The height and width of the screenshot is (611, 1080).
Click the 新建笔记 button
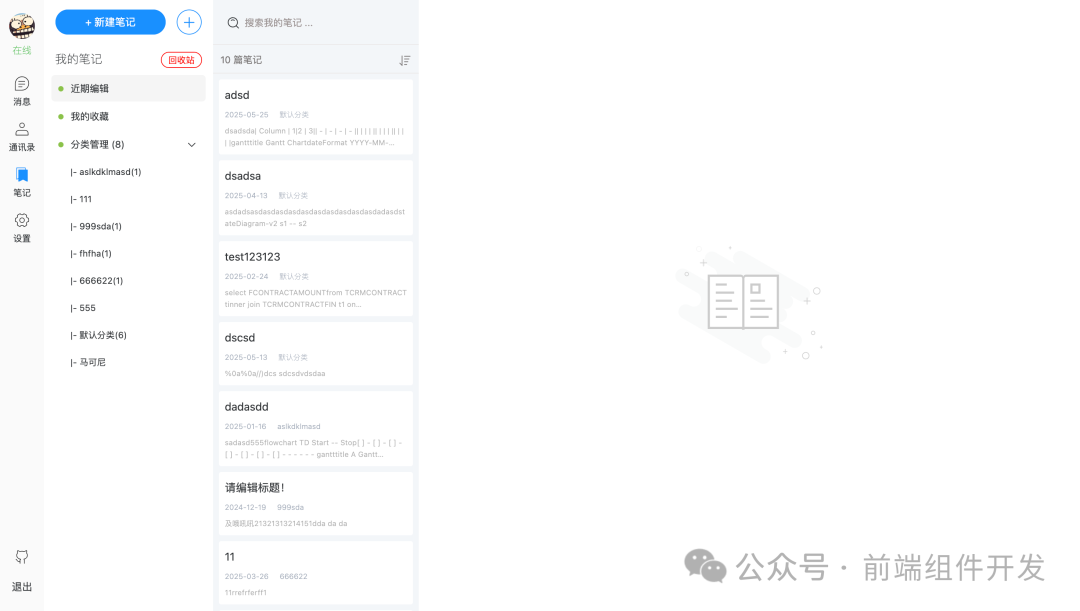click(110, 22)
